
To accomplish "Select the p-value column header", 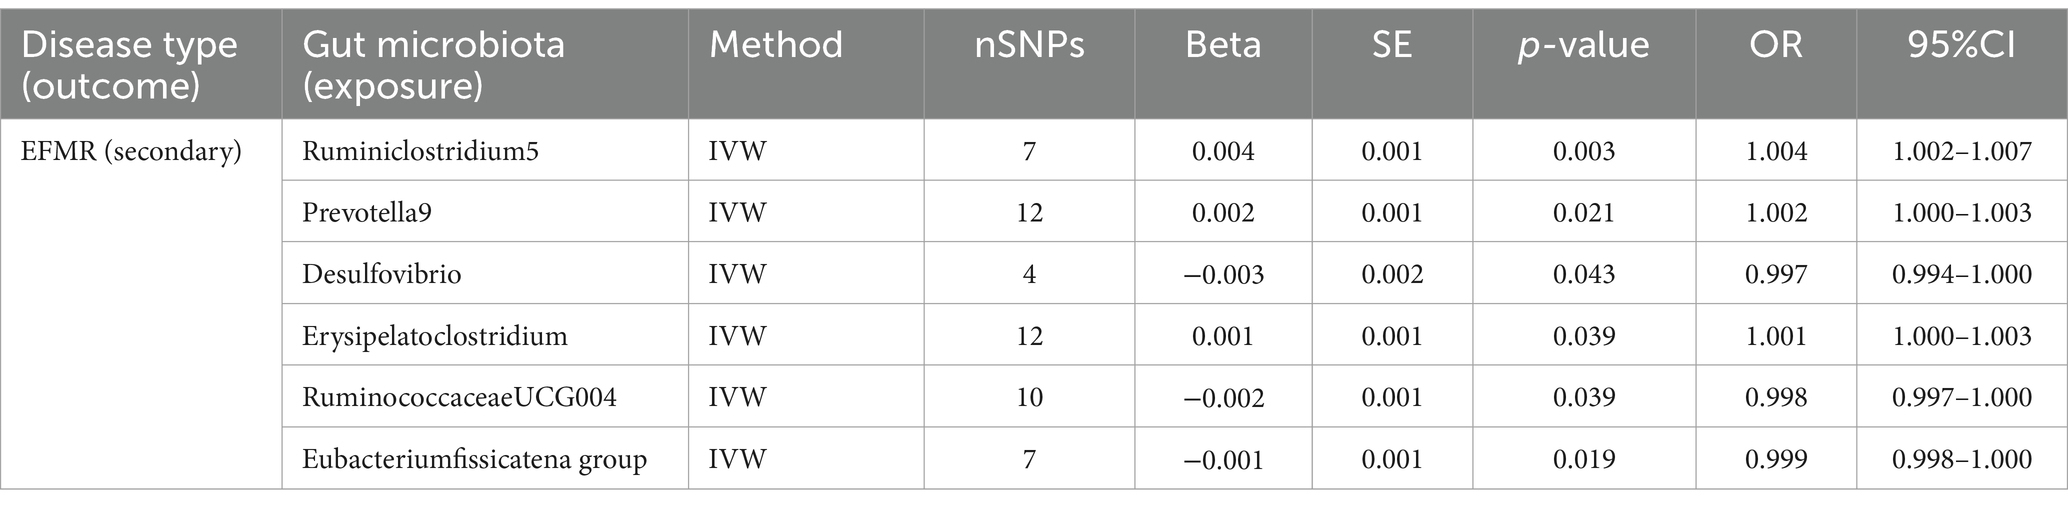I will coord(1584,45).
